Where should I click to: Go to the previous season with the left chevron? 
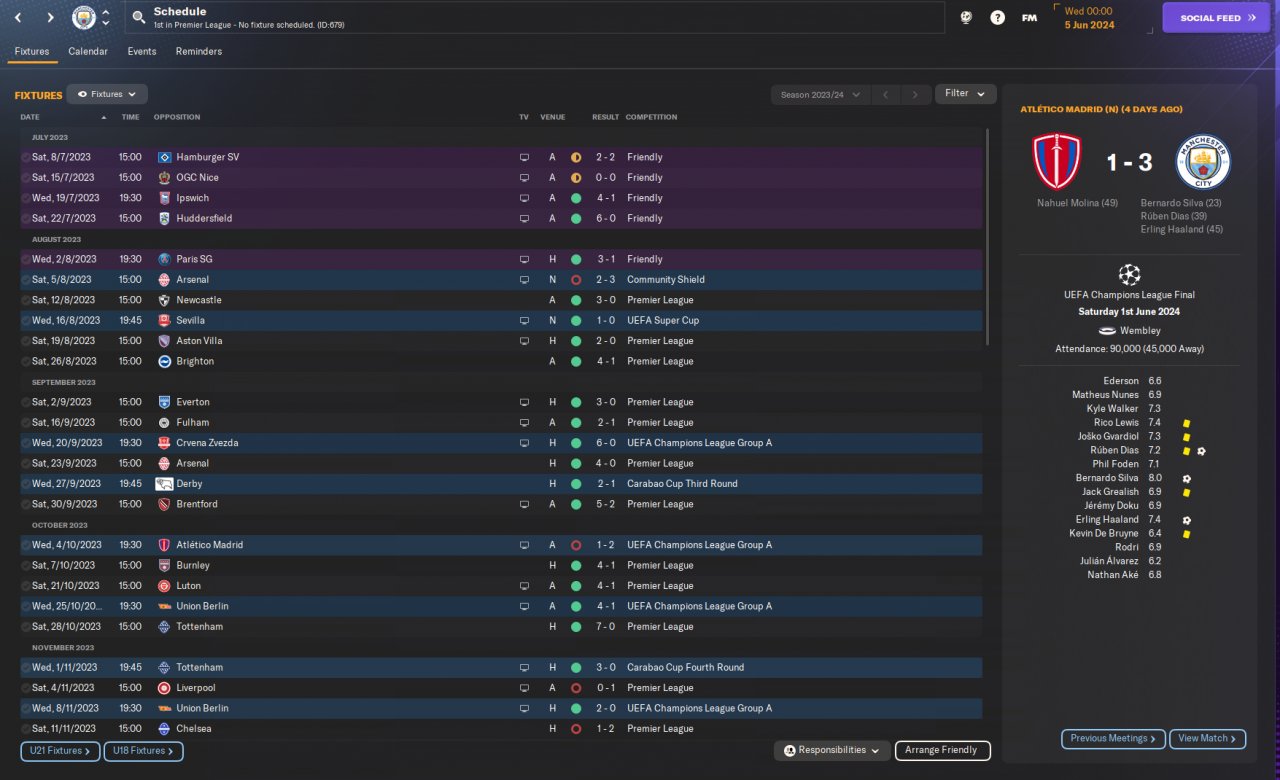coord(885,95)
